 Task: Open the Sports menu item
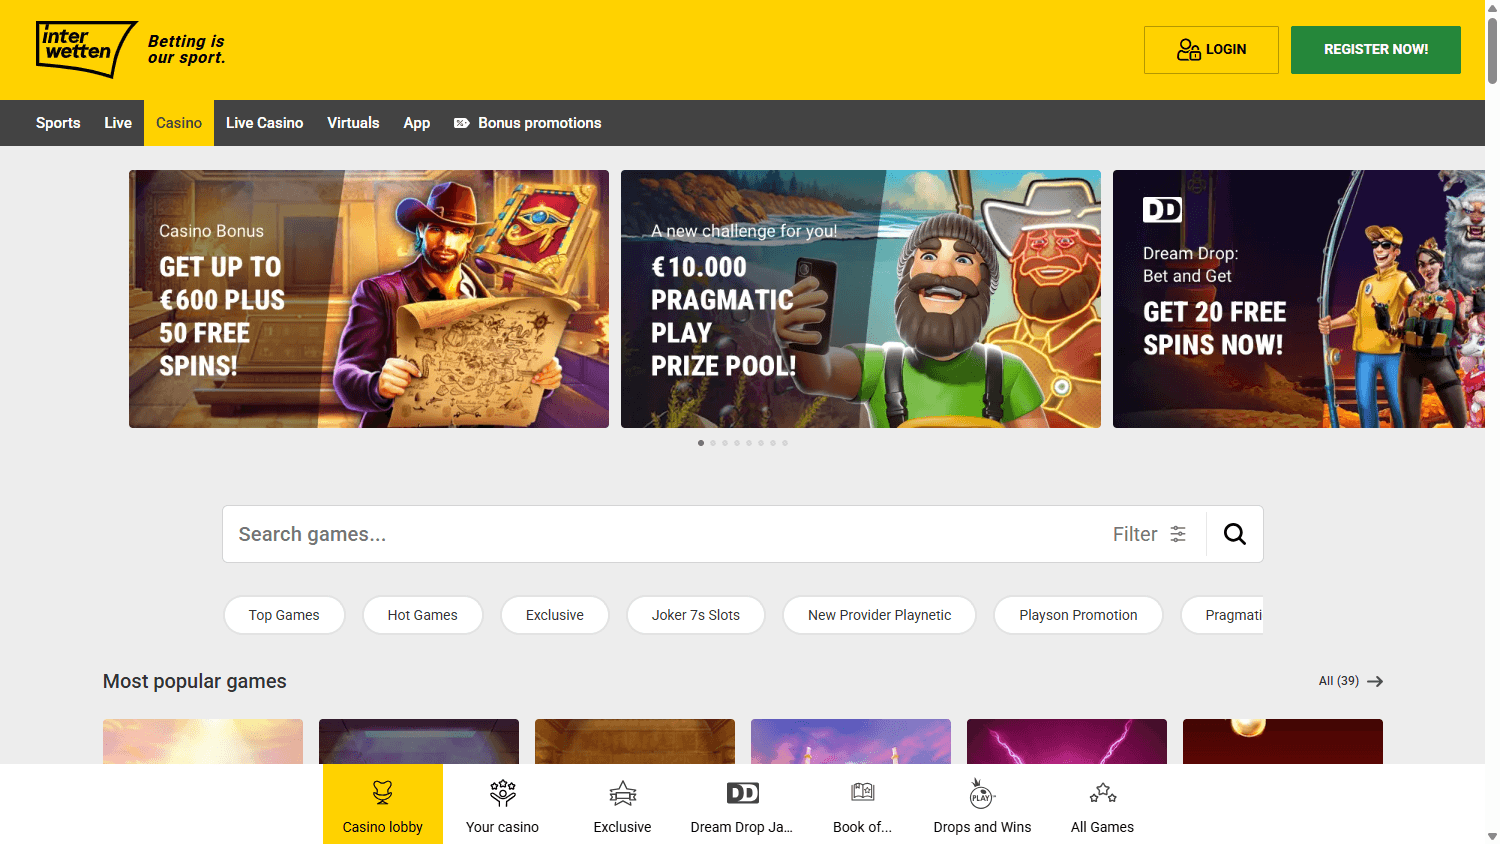[58, 123]
